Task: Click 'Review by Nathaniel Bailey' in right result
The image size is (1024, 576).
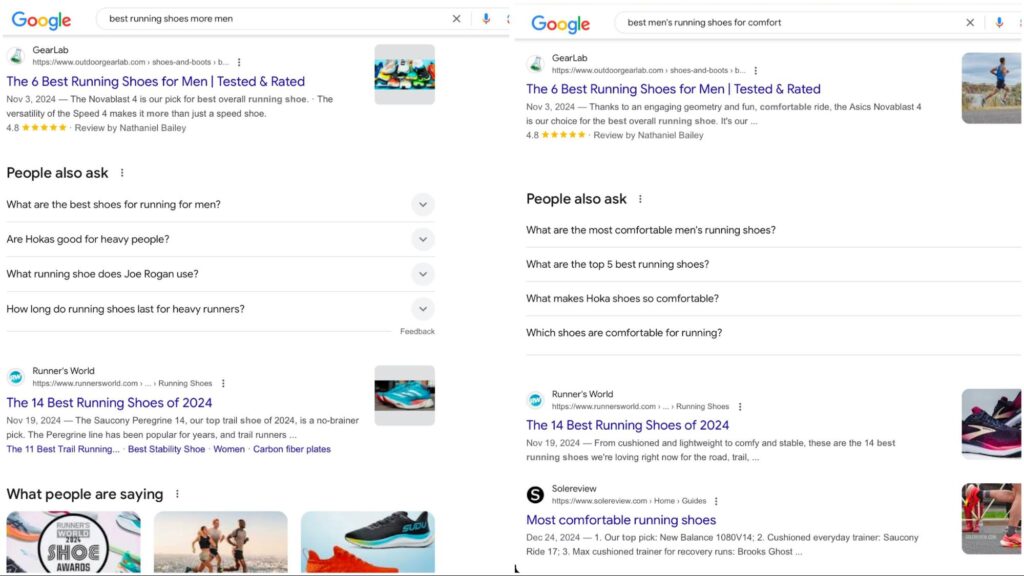Action: (648, 135)
